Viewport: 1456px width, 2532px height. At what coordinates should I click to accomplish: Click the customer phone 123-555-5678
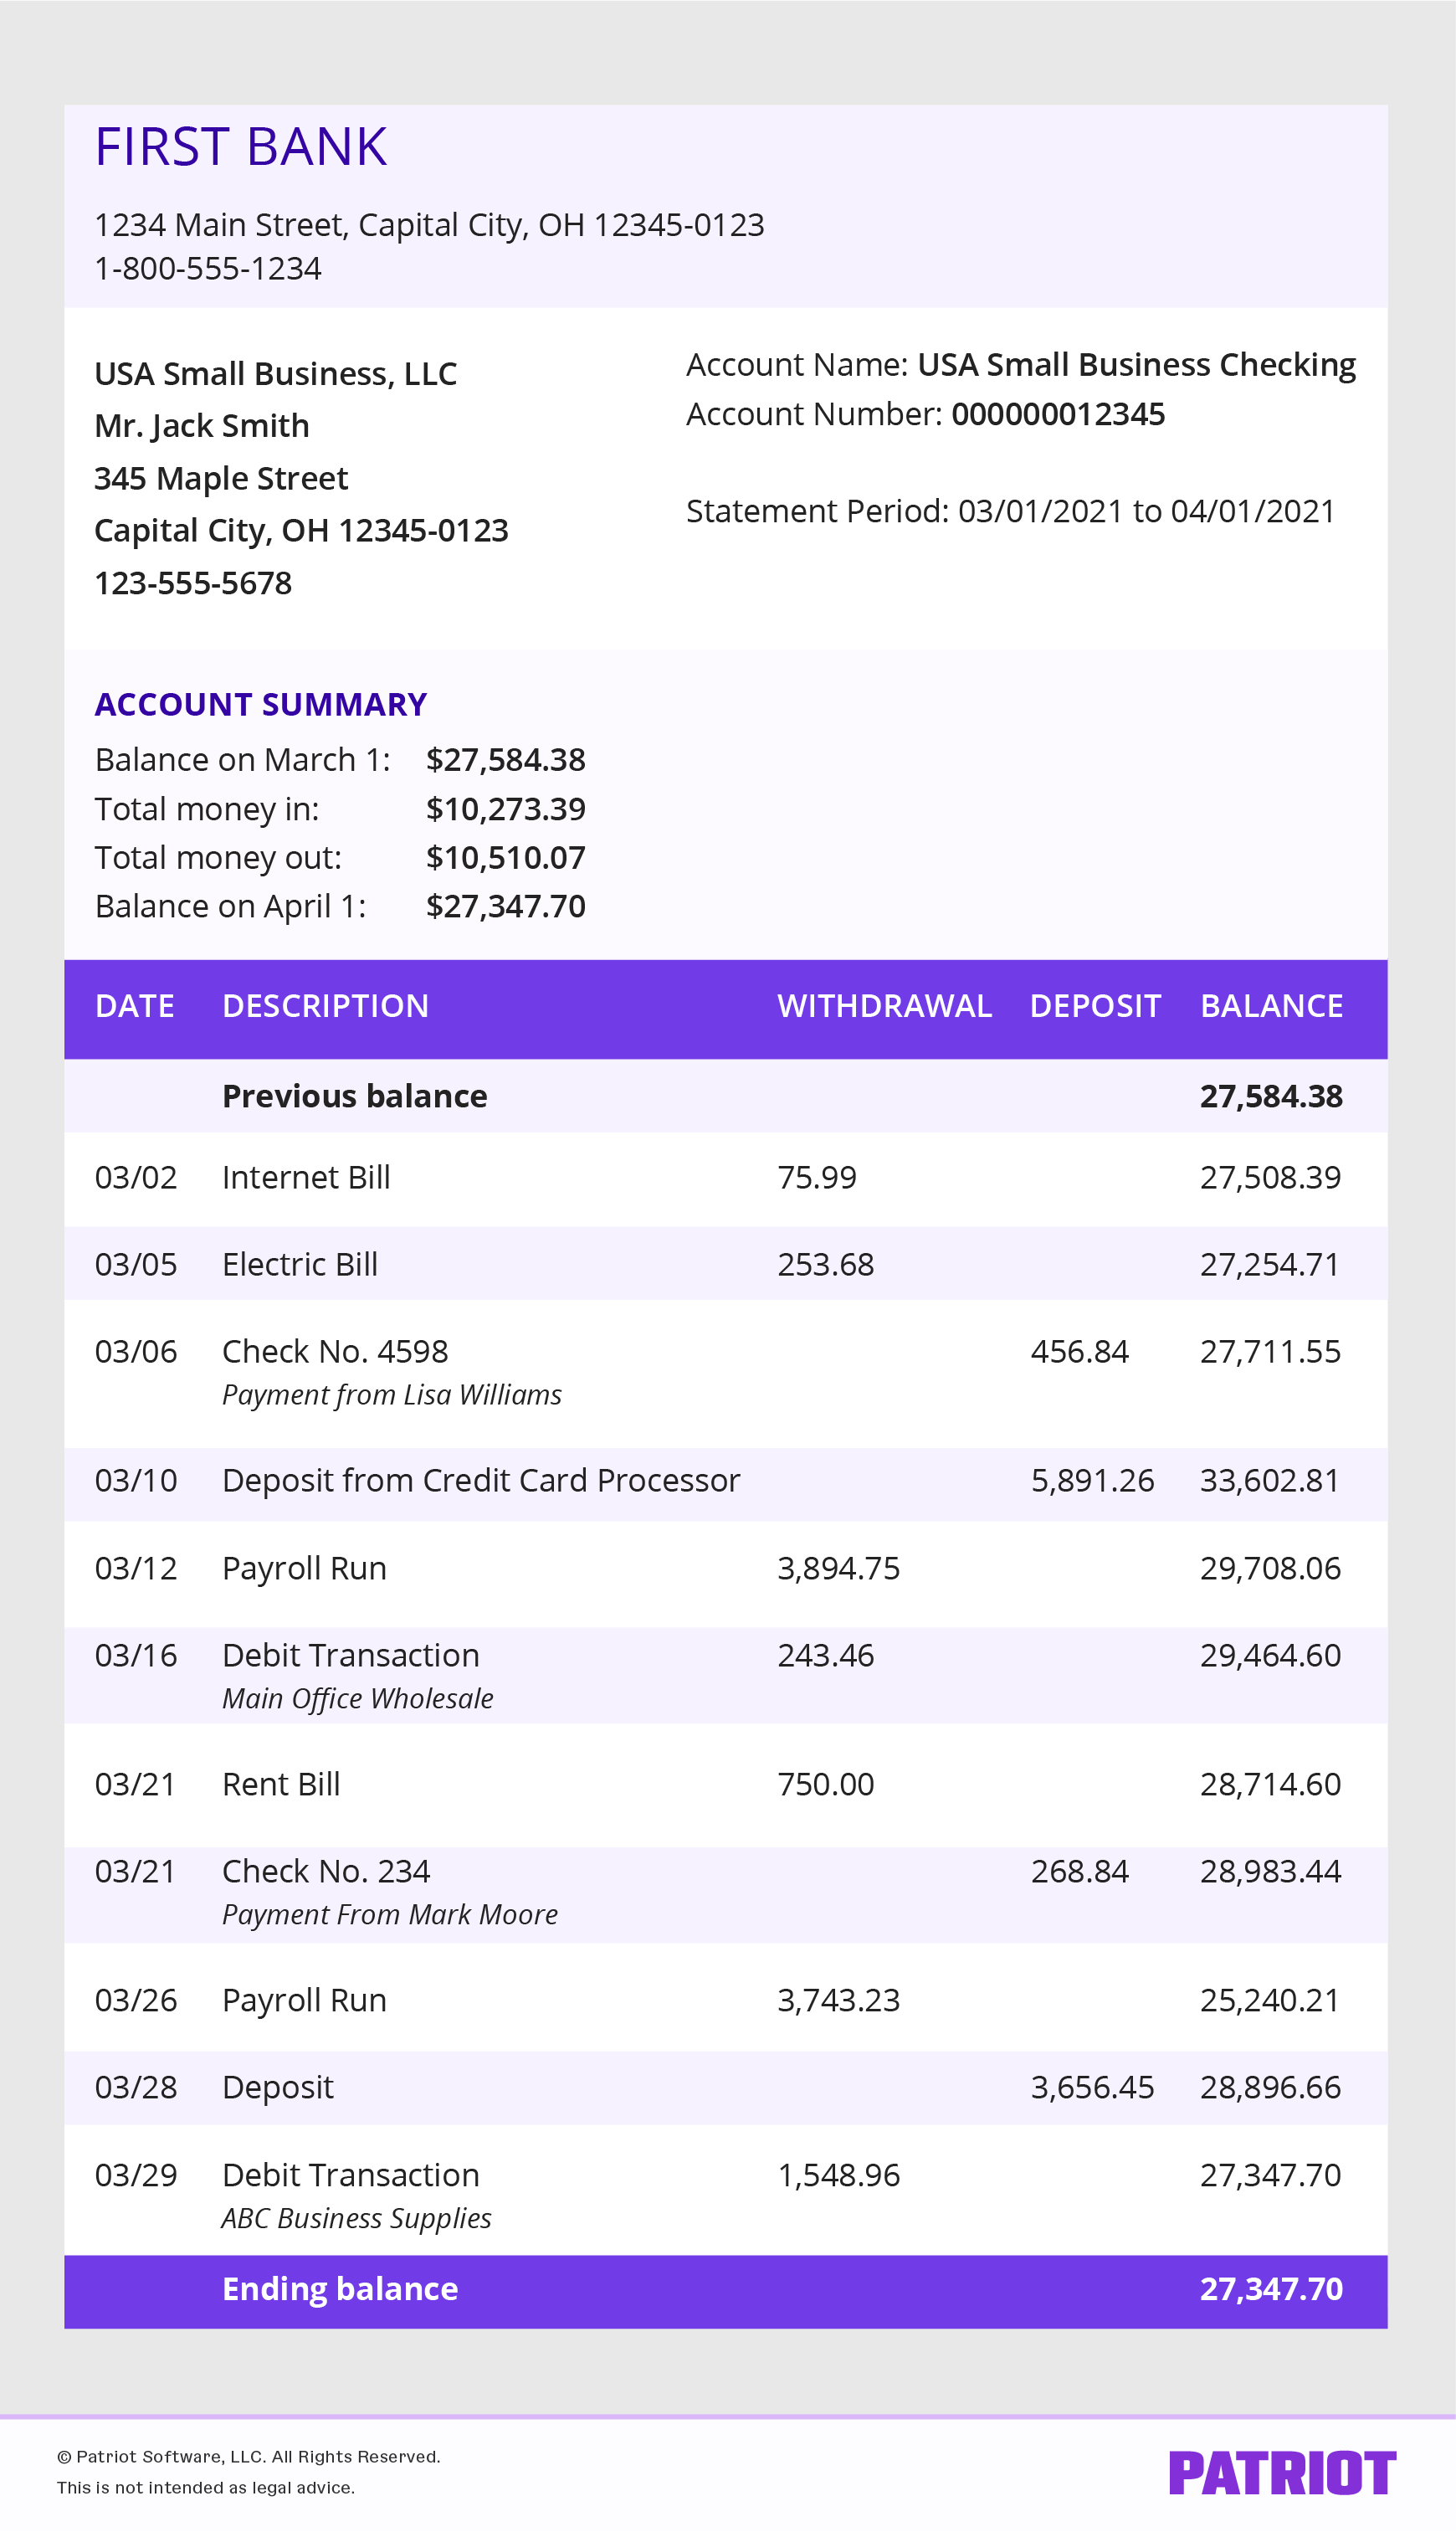pos(190,583)
